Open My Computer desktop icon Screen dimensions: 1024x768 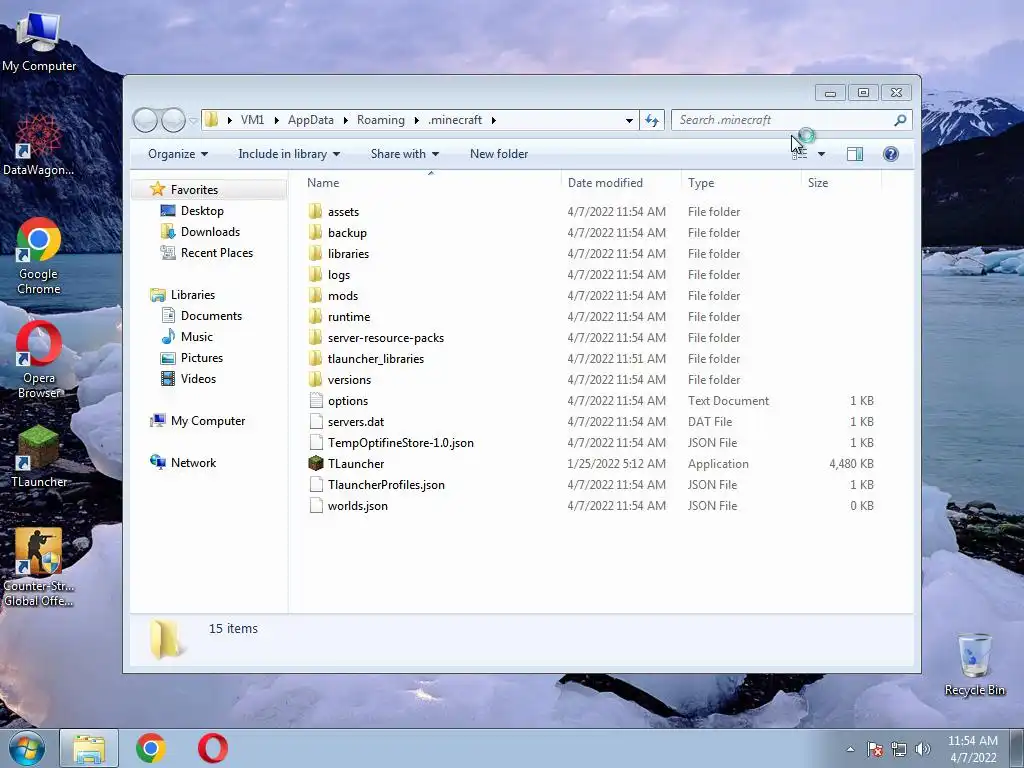pos(39,42)
